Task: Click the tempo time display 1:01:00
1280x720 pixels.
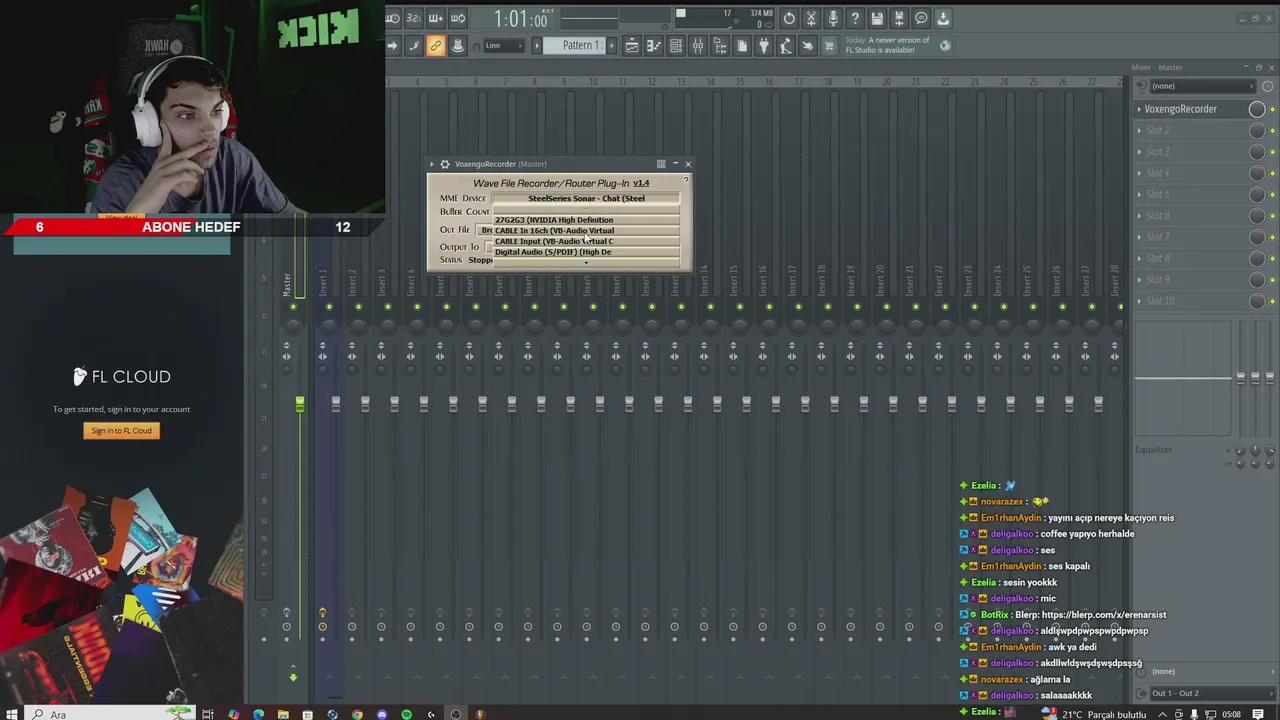Action: tap(521, 19)
